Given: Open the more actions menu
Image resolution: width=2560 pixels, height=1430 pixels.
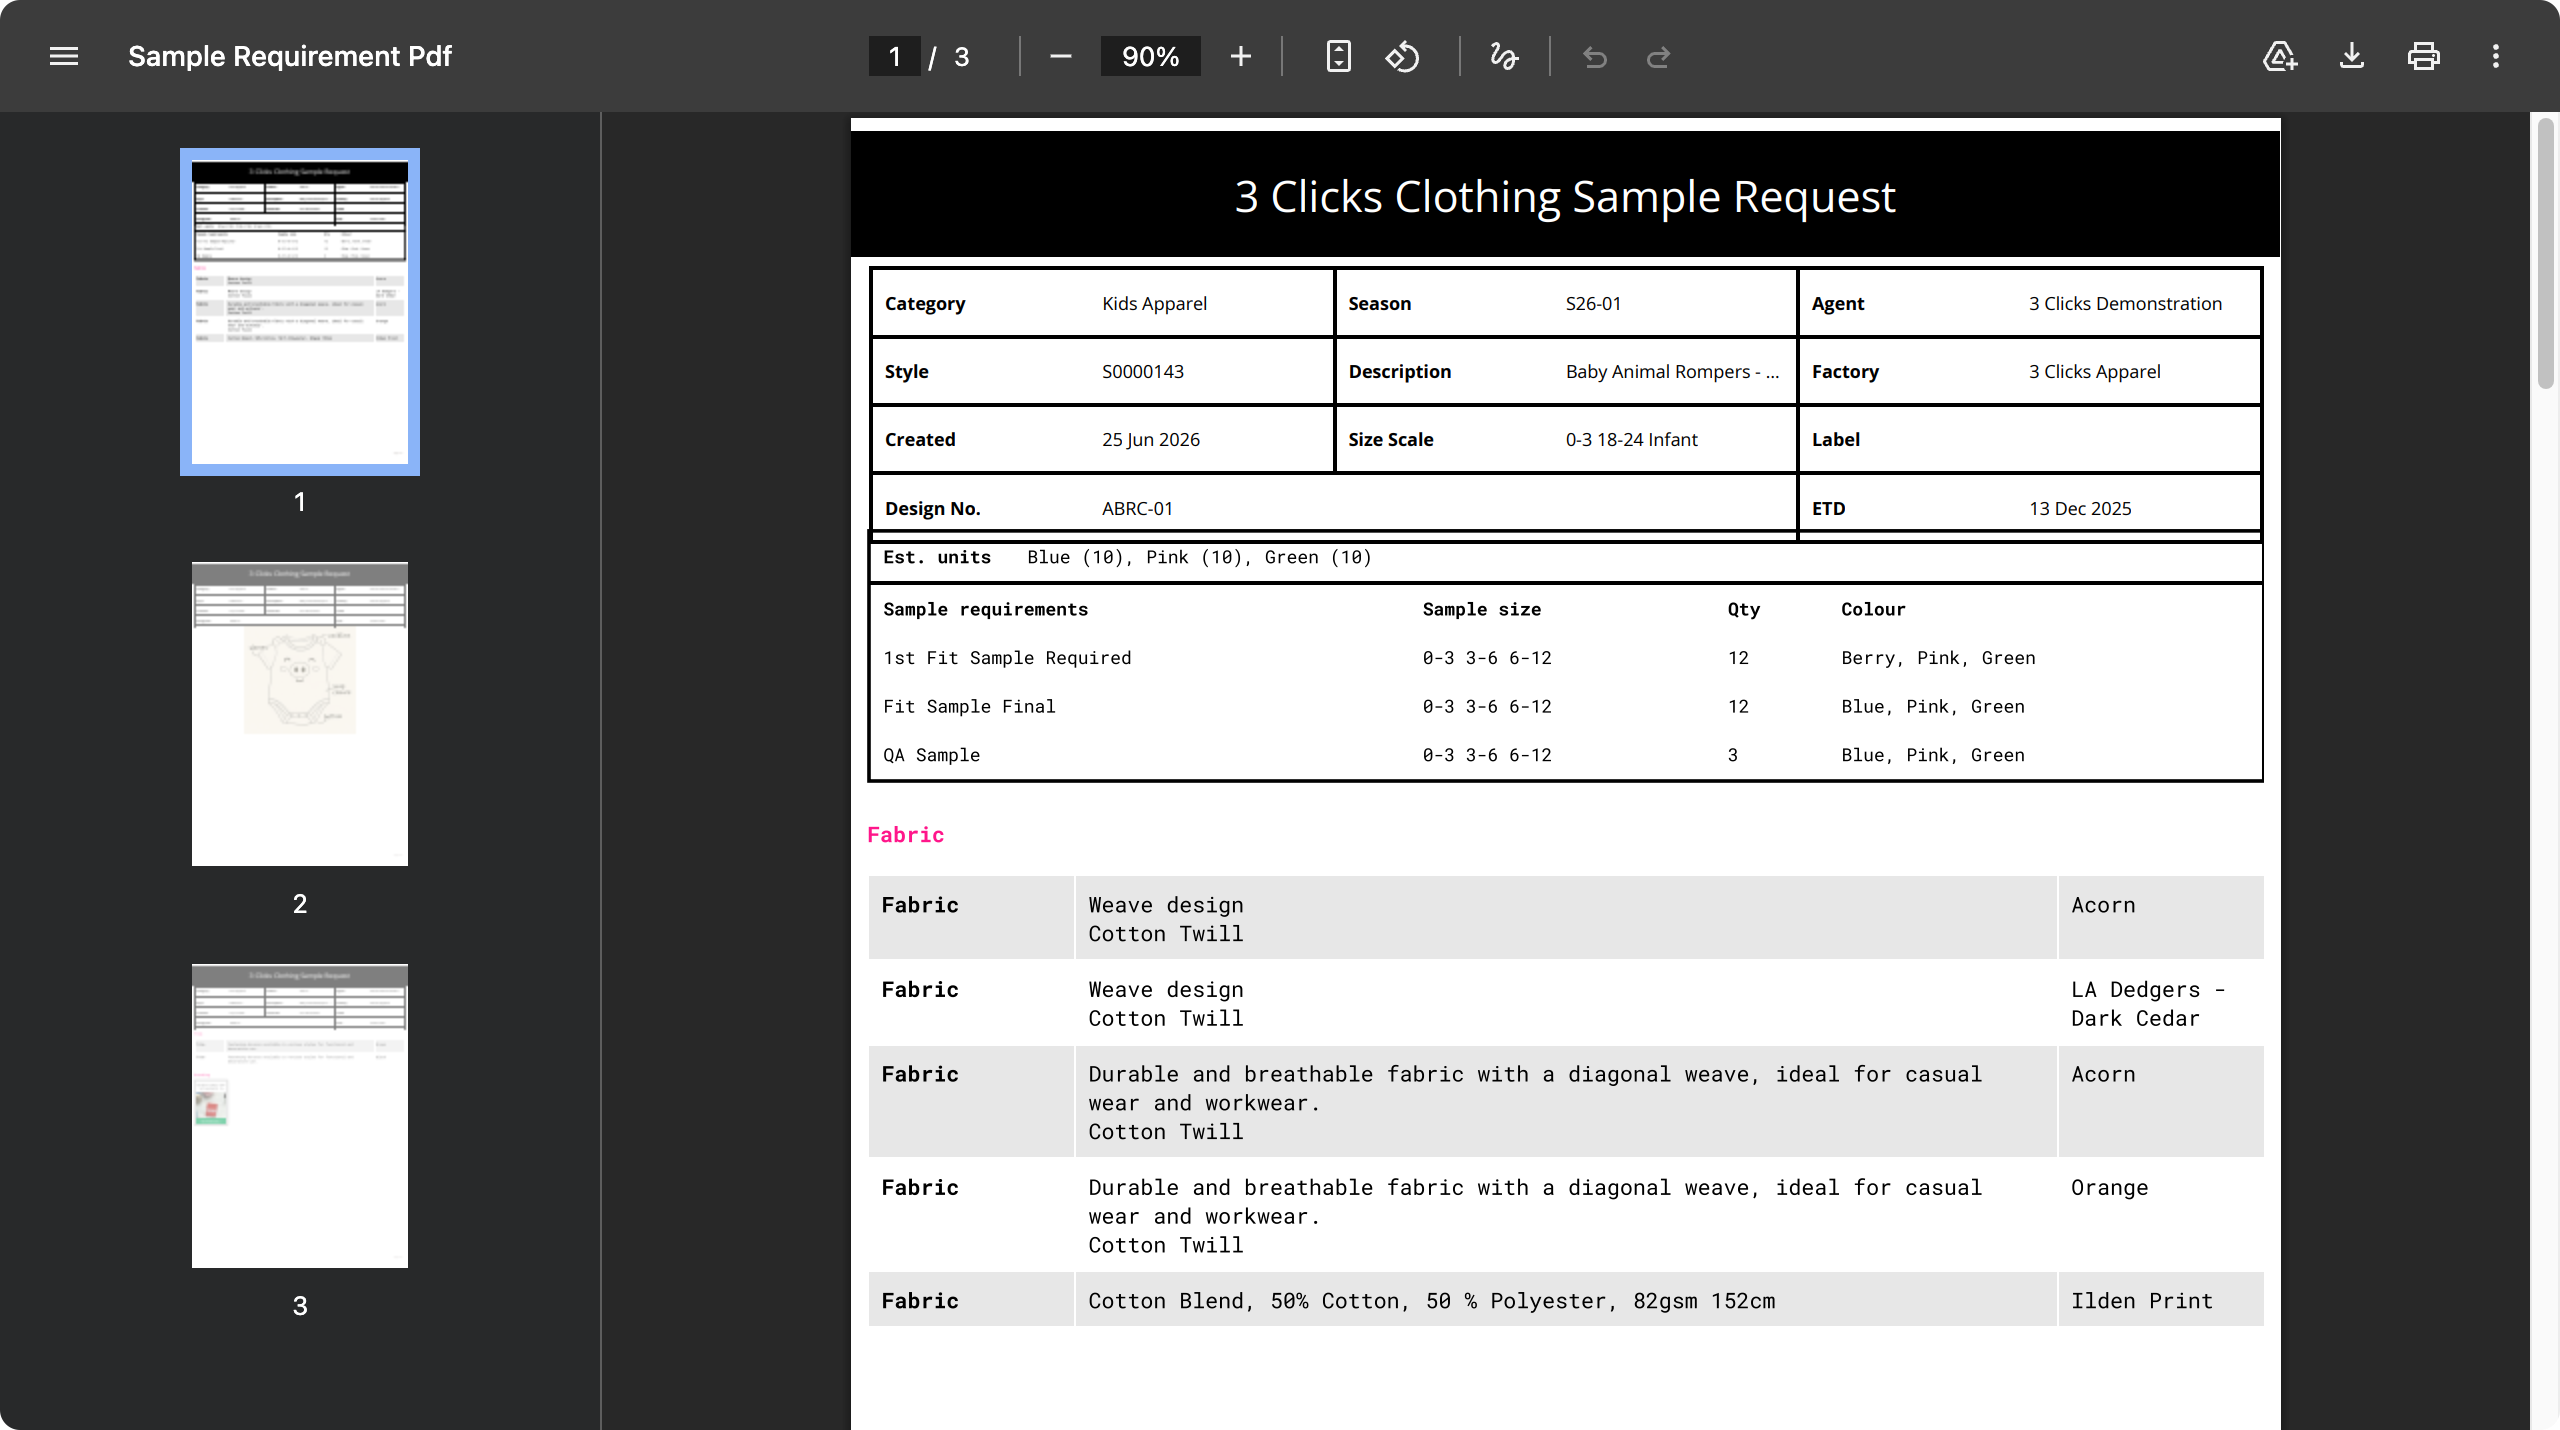Looking at the screenshot, I should coord(2496,57).
